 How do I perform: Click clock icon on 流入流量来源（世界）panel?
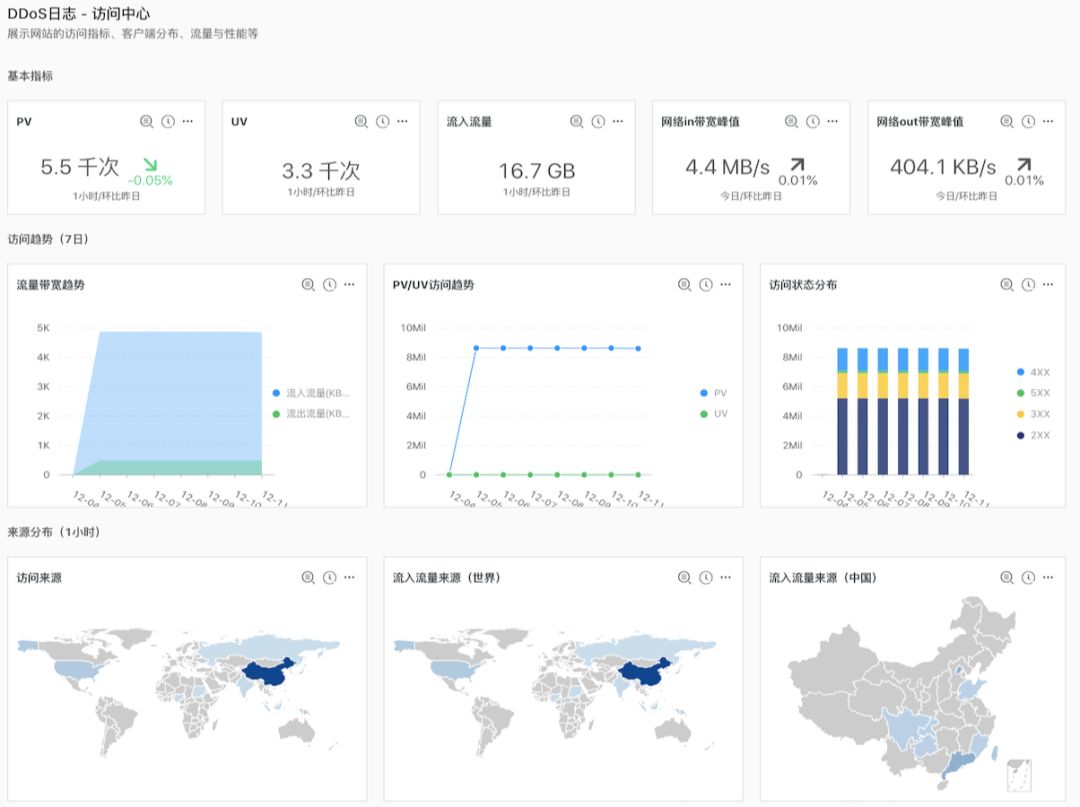706,578
